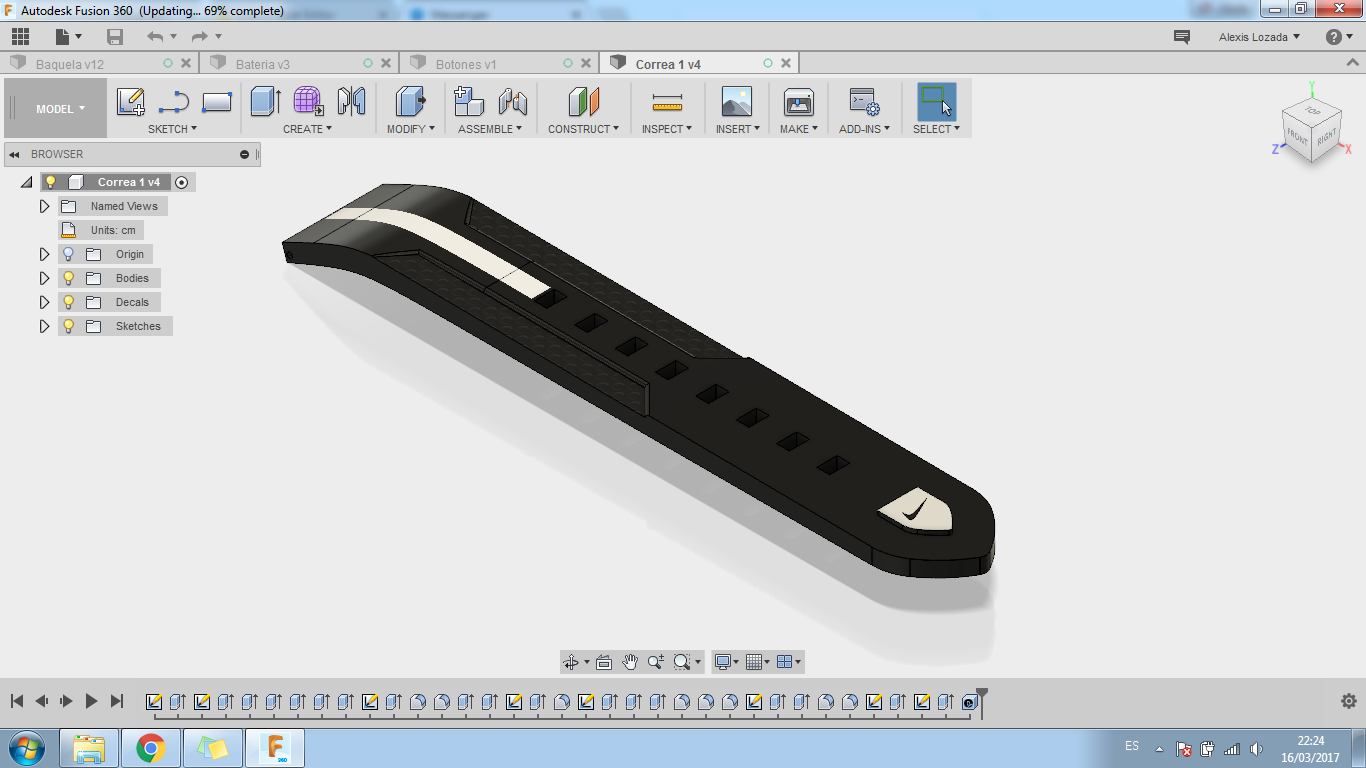1366x768 pixels.
Task: Open Scripts and Add-Ins icon
Action: click(864, 102)
